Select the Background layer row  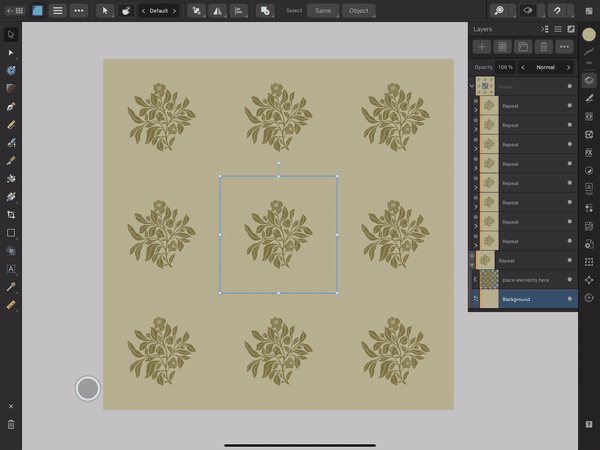(525, 299)
